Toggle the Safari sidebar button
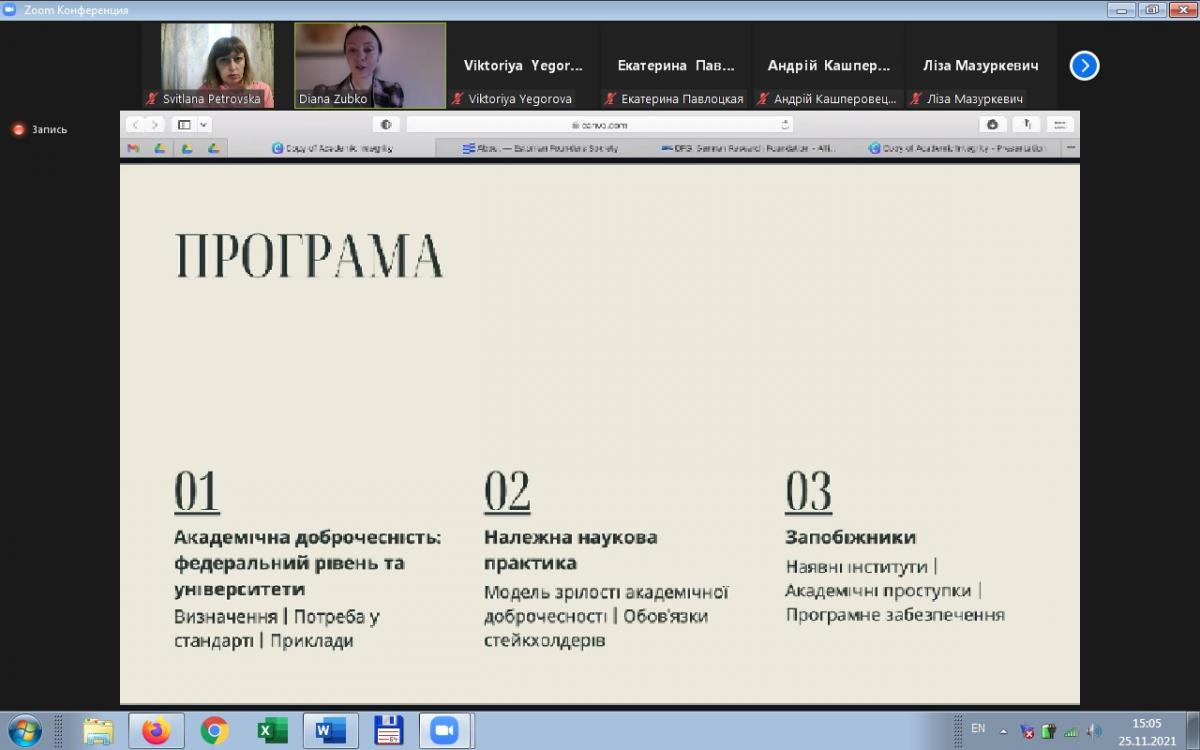1200x750 pixels. click(x=184, y=125)
